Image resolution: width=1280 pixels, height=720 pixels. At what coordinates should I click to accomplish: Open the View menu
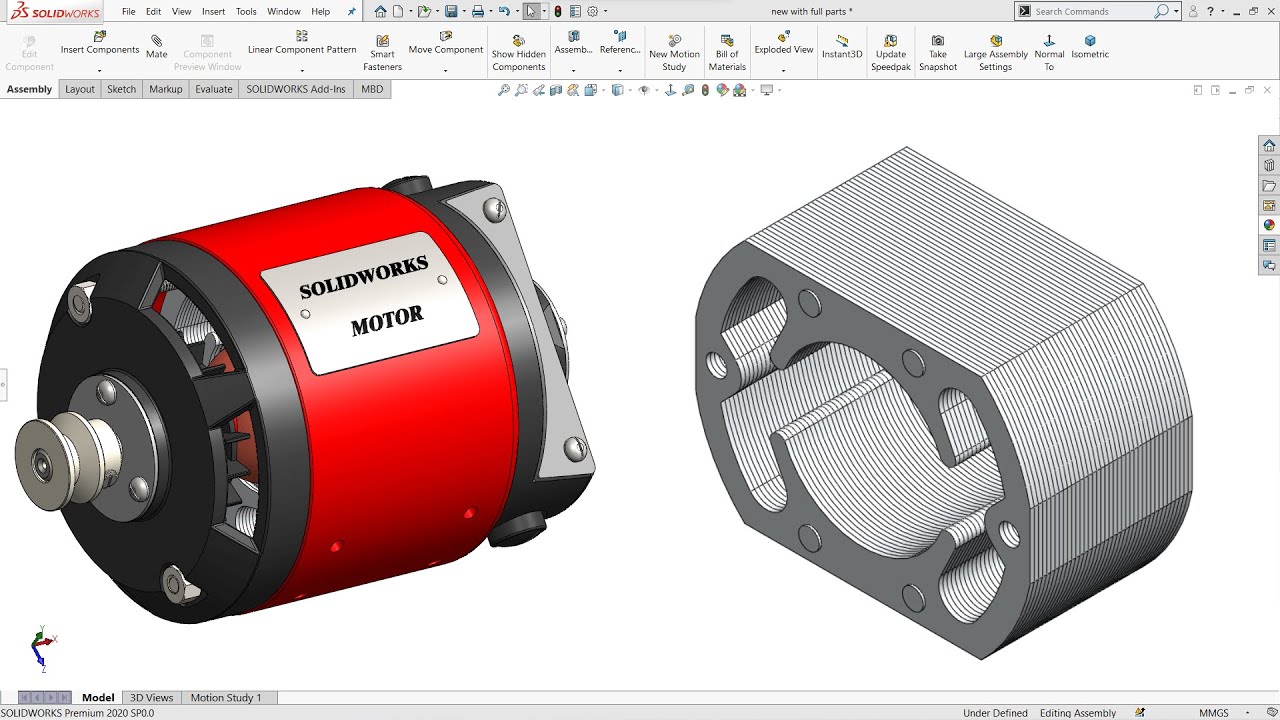tap(181, 11)
